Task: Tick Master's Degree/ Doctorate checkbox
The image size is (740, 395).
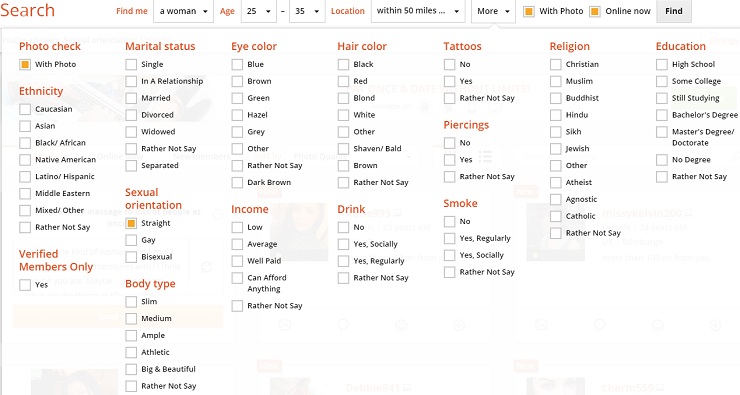Action: point(662,132)
